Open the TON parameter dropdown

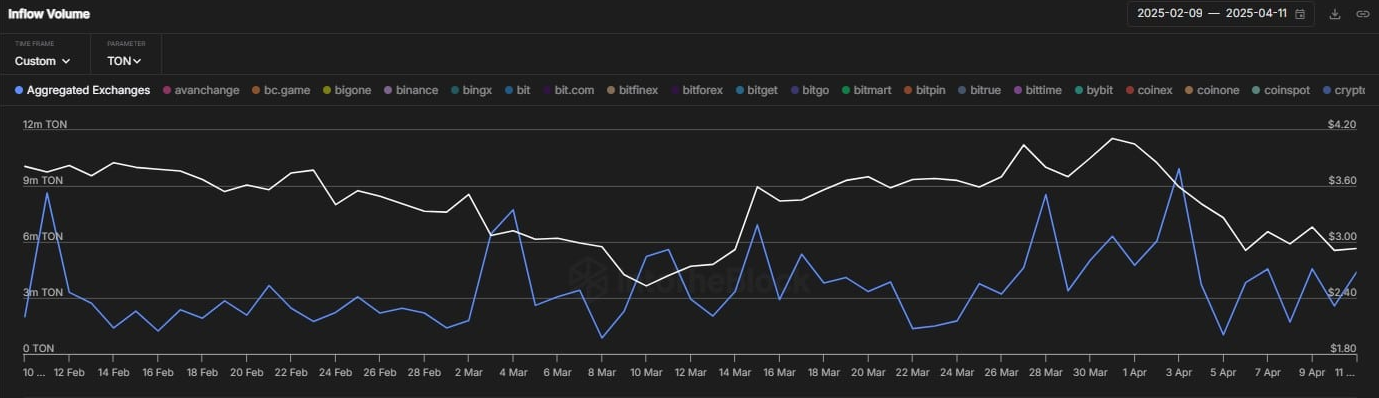(x=124, y=61)
